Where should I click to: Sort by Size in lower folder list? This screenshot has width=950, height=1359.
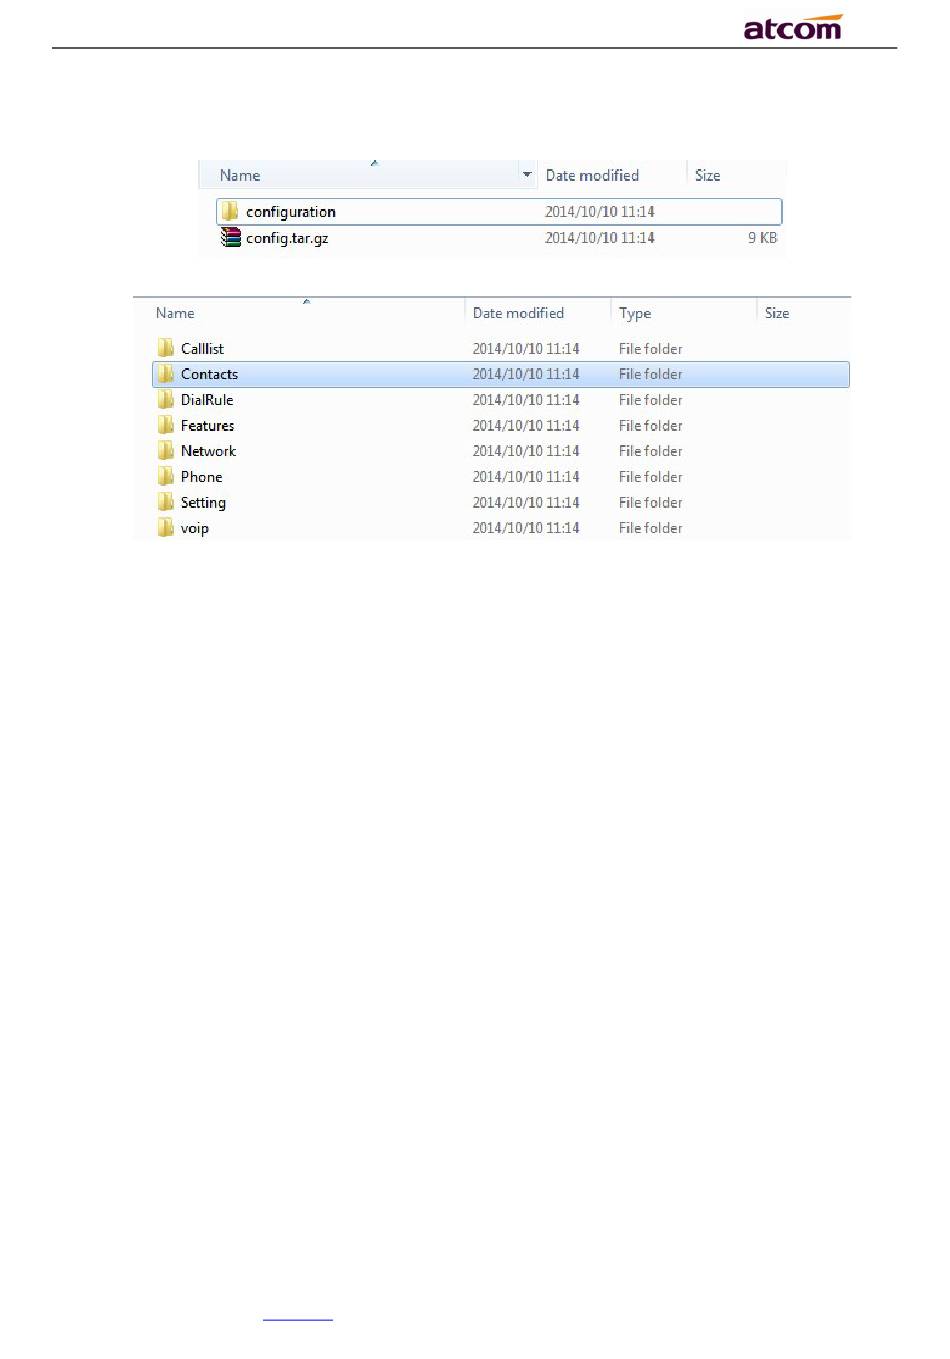point(777,313)
